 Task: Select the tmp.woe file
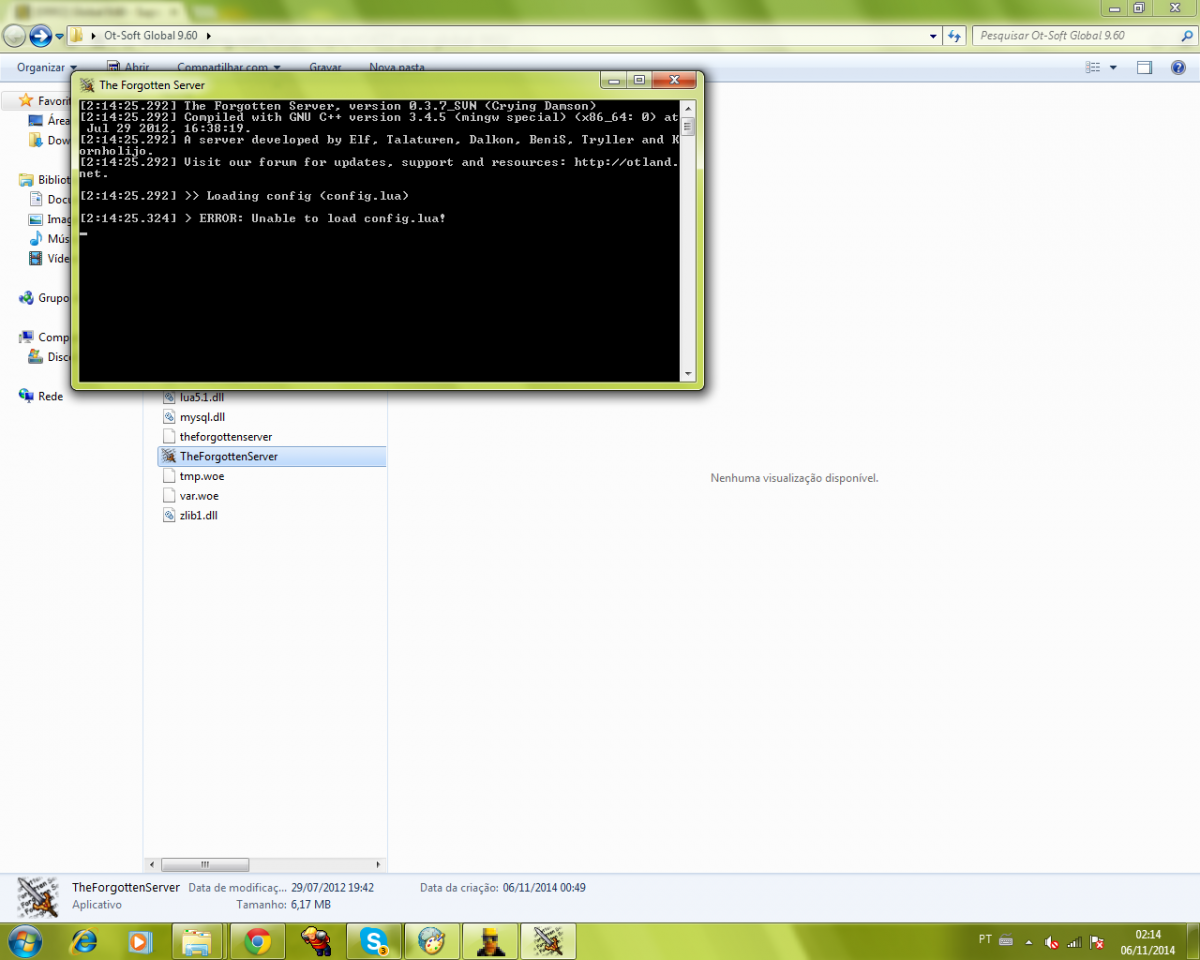[x=193, y=476]
